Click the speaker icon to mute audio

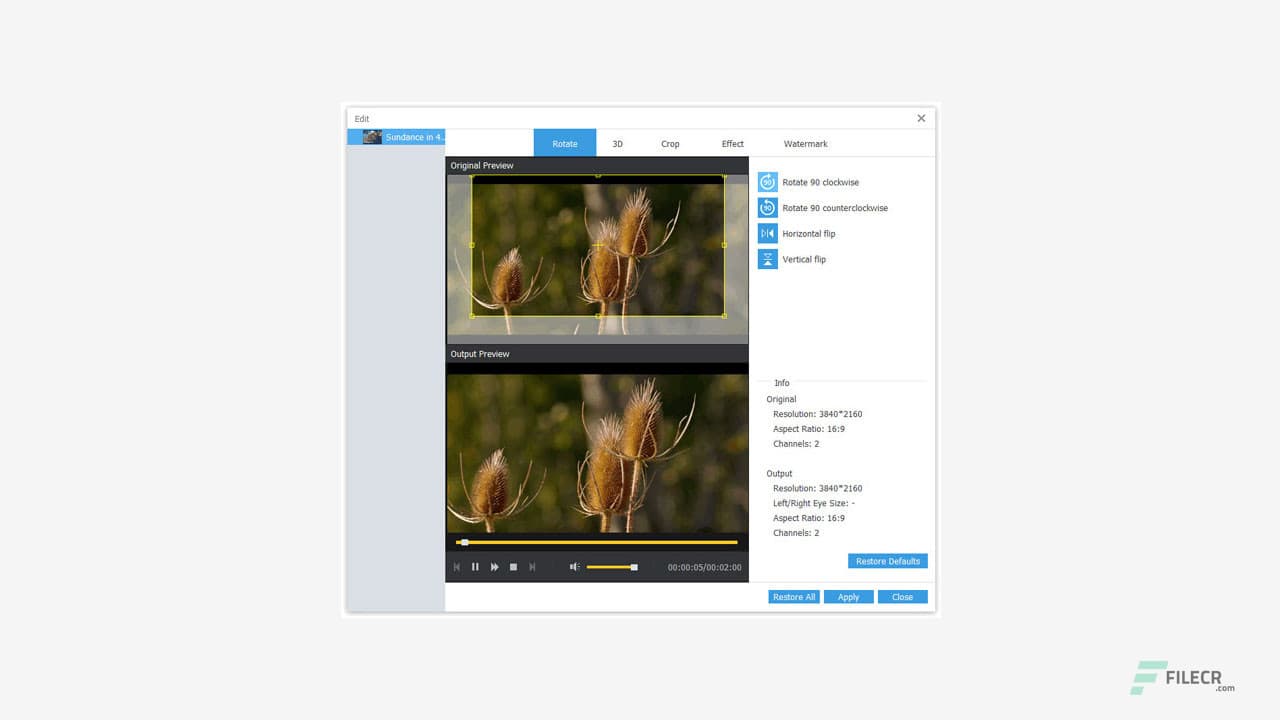click(x=574, y=566)
